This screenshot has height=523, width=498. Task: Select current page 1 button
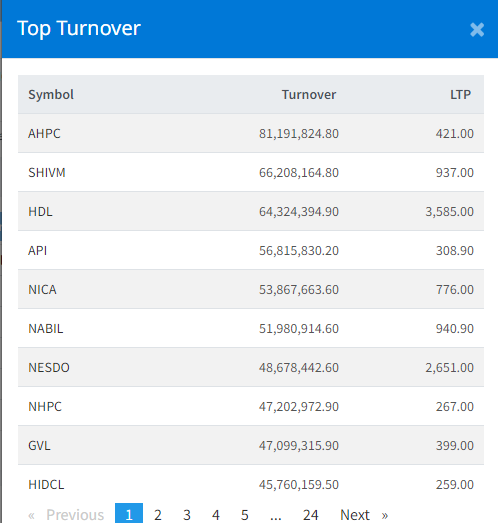(x=129, y=514)
